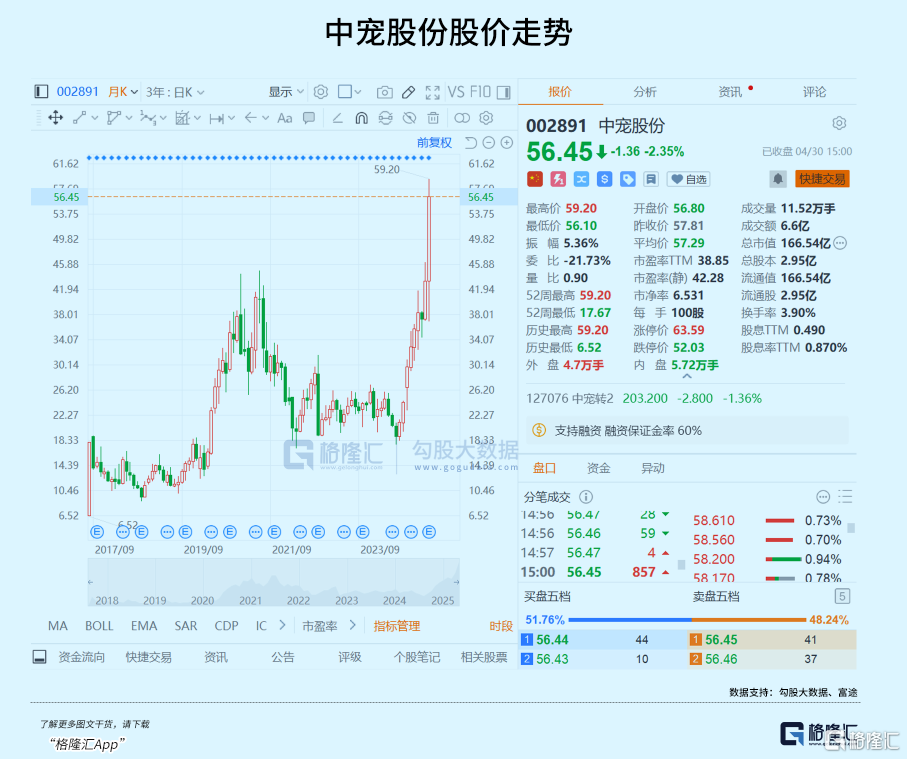The height and width of the screenshot is (759, 907).
Task: Open the 资金流向 bottom tab
Action: point(82,657)
